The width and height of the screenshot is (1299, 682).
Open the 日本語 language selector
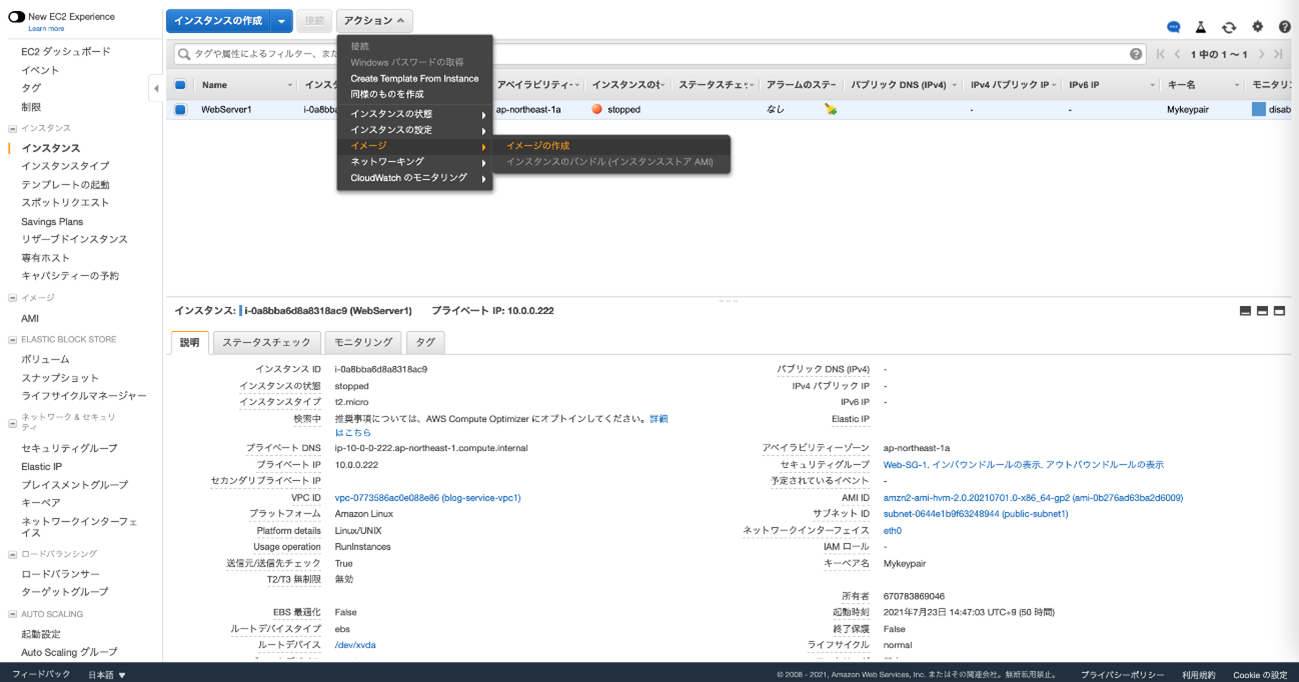point(107,675)
